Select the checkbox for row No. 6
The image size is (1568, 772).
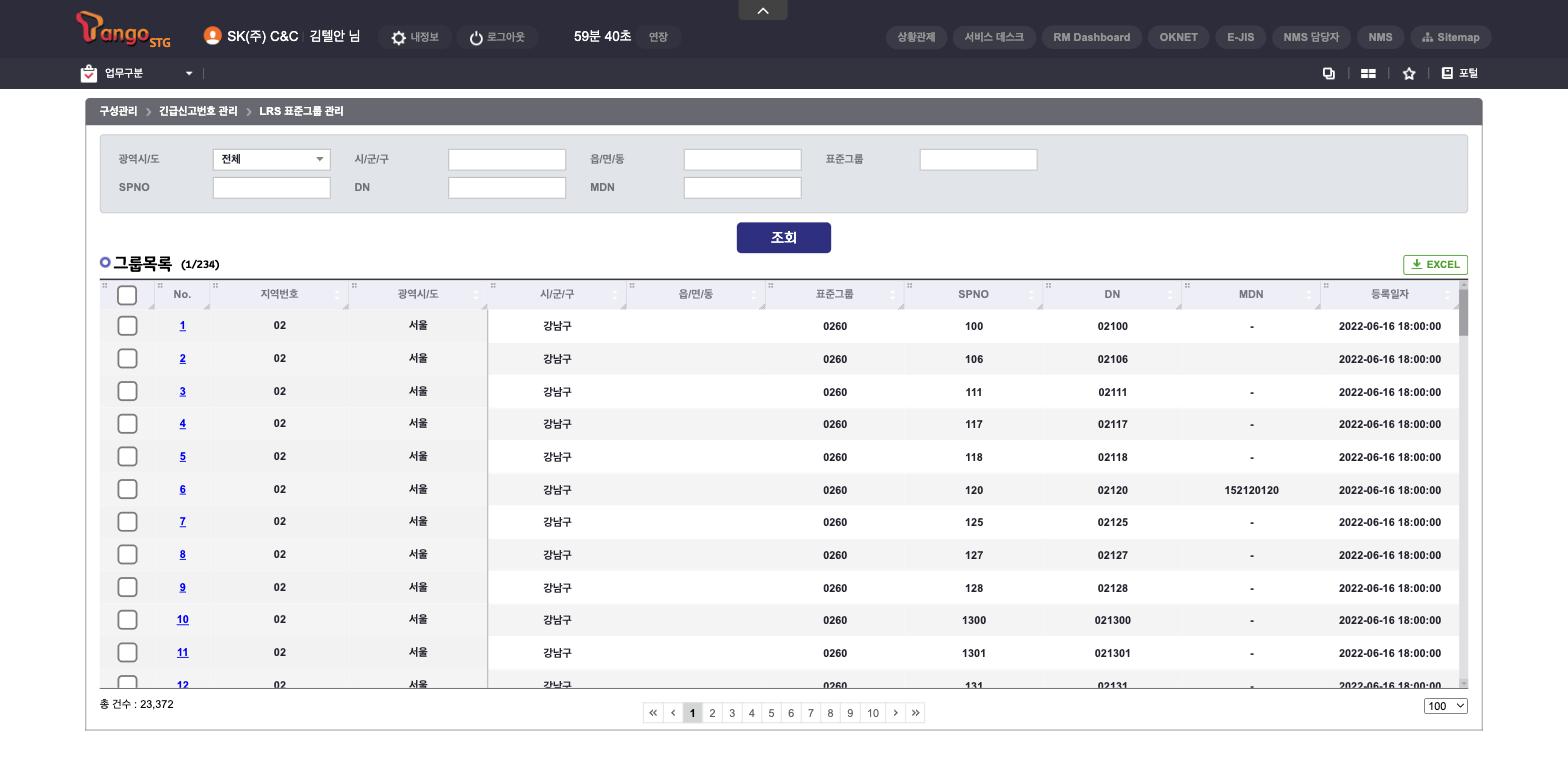click(127, 489)
